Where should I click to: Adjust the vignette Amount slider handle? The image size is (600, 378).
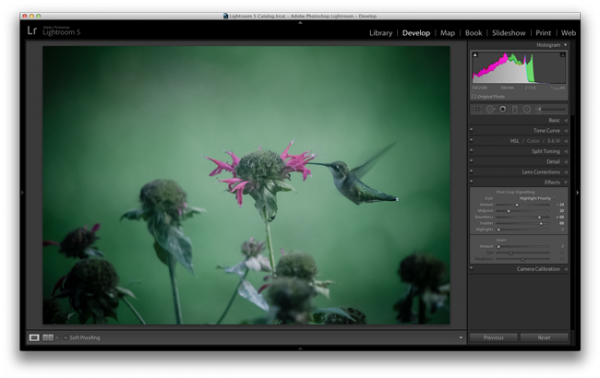tap(517, 205)
